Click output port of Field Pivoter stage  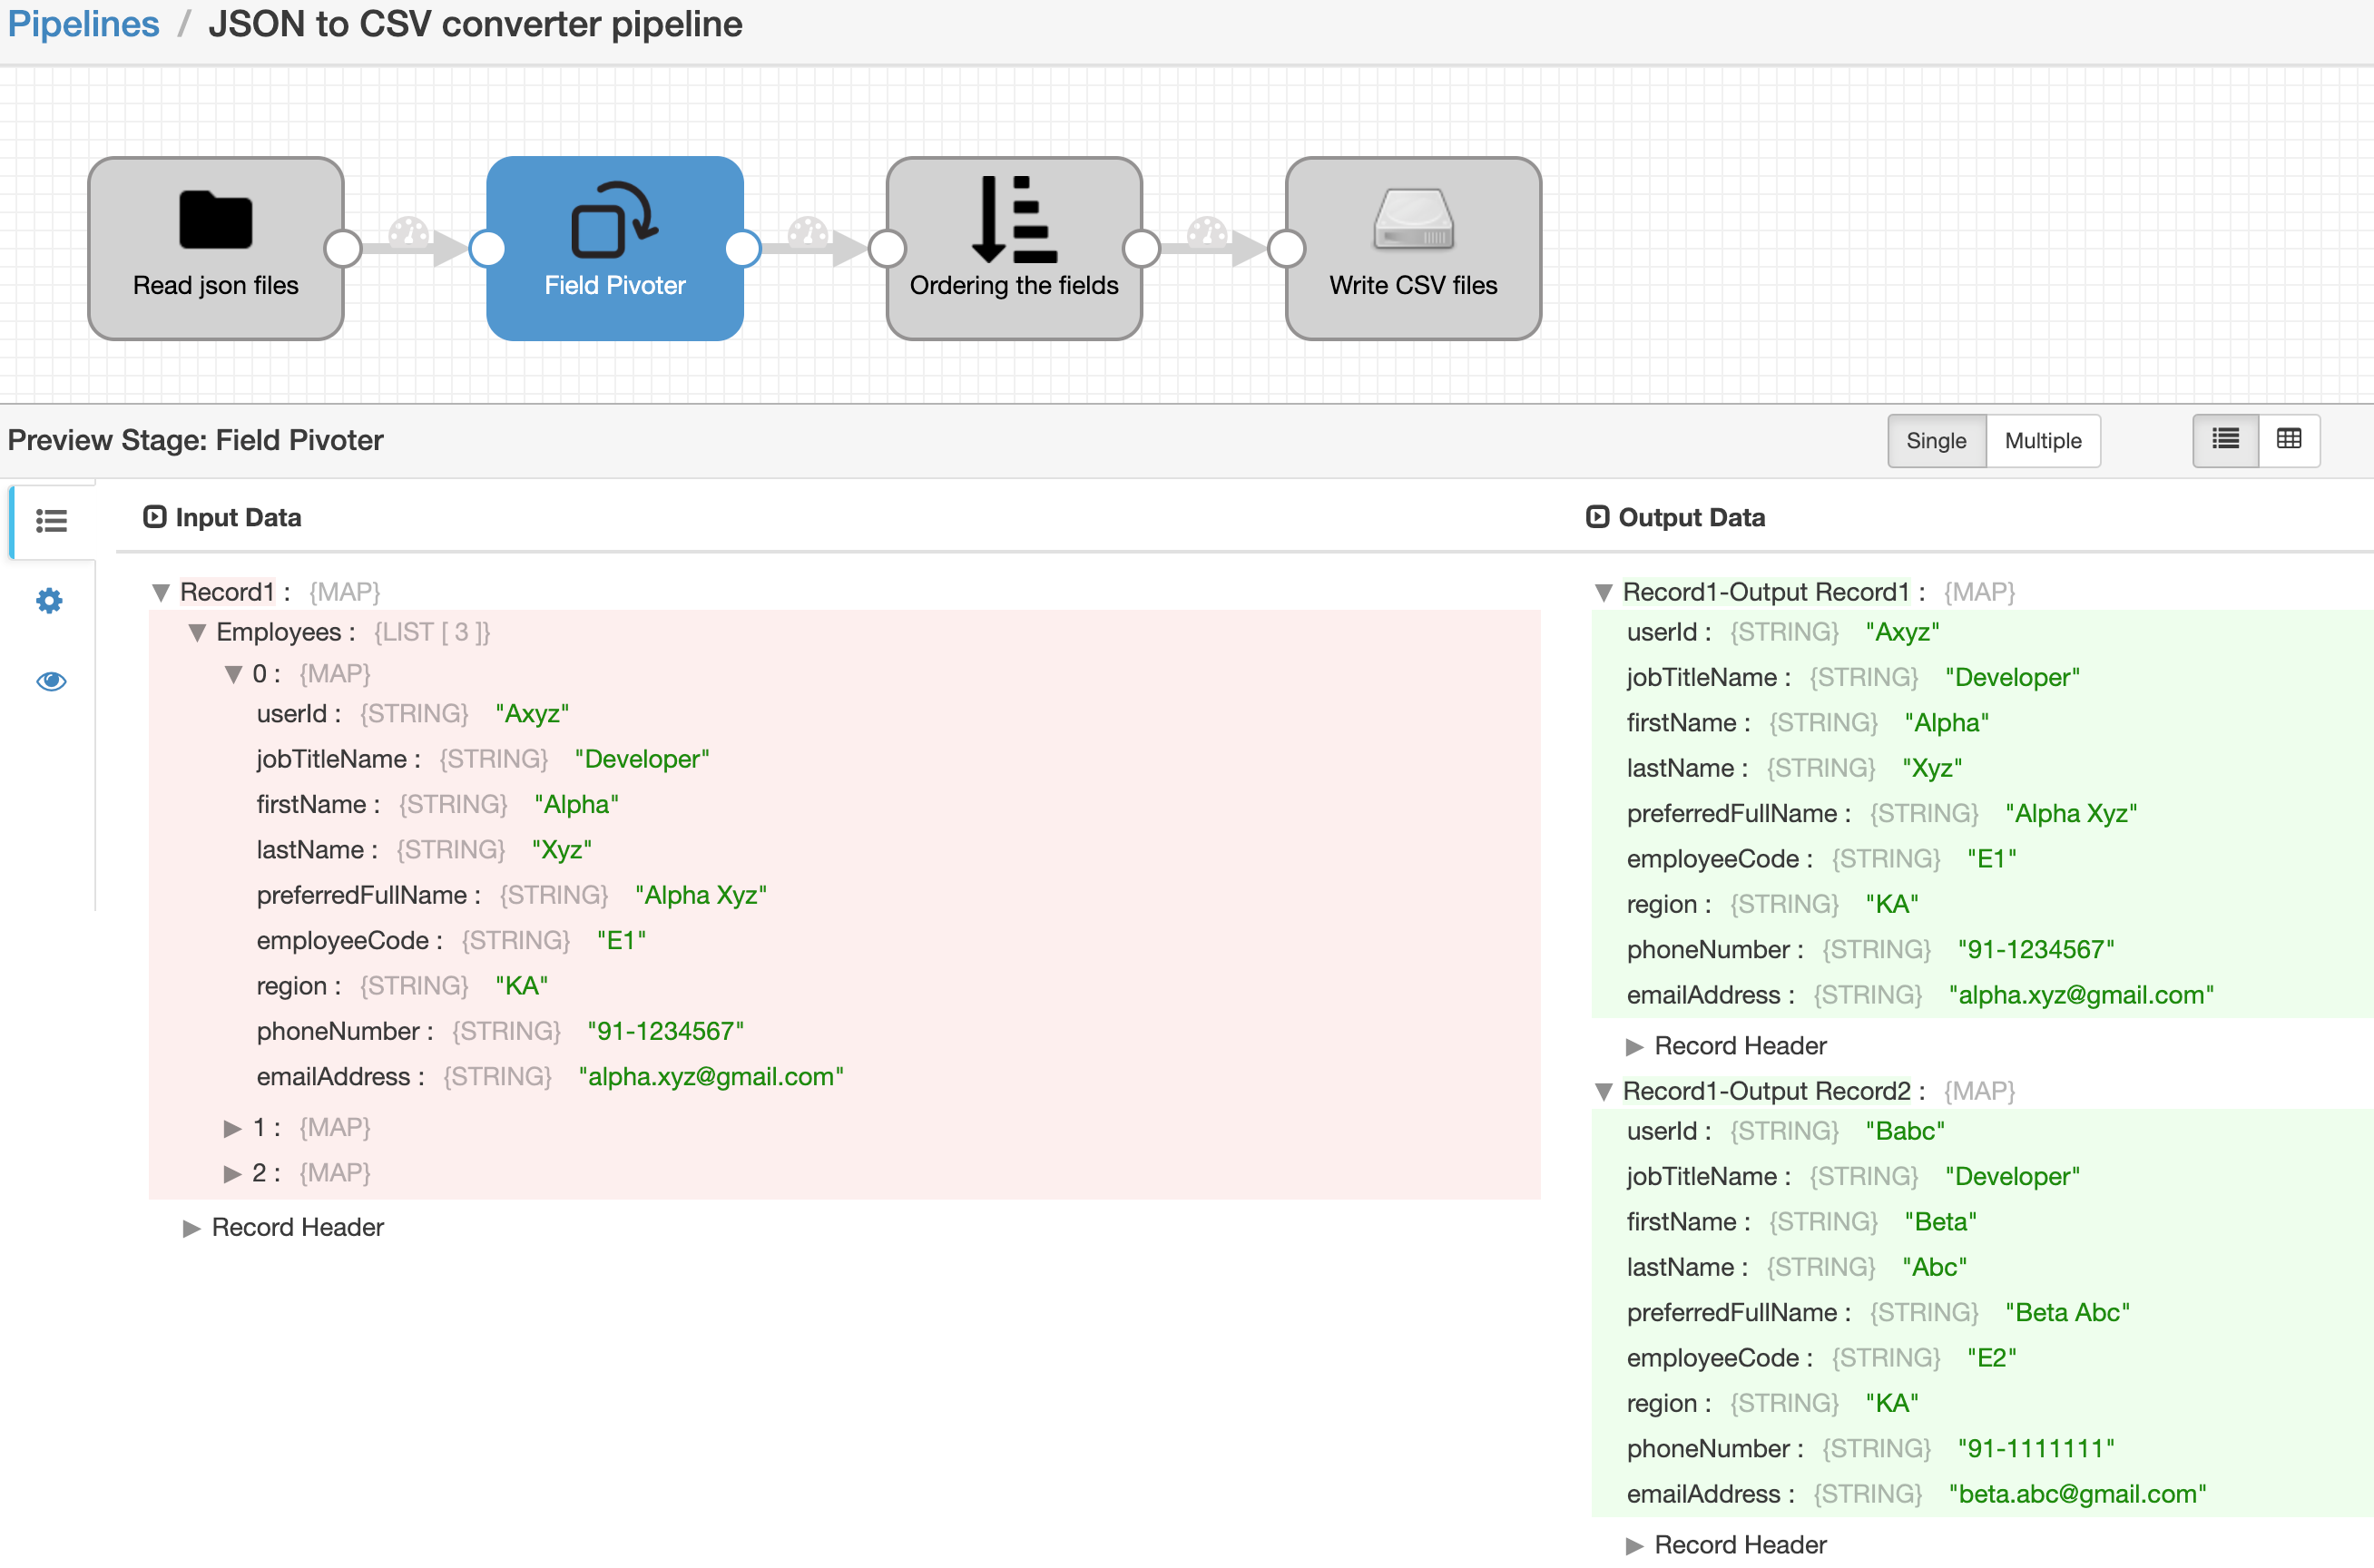[x=743, y=248]
